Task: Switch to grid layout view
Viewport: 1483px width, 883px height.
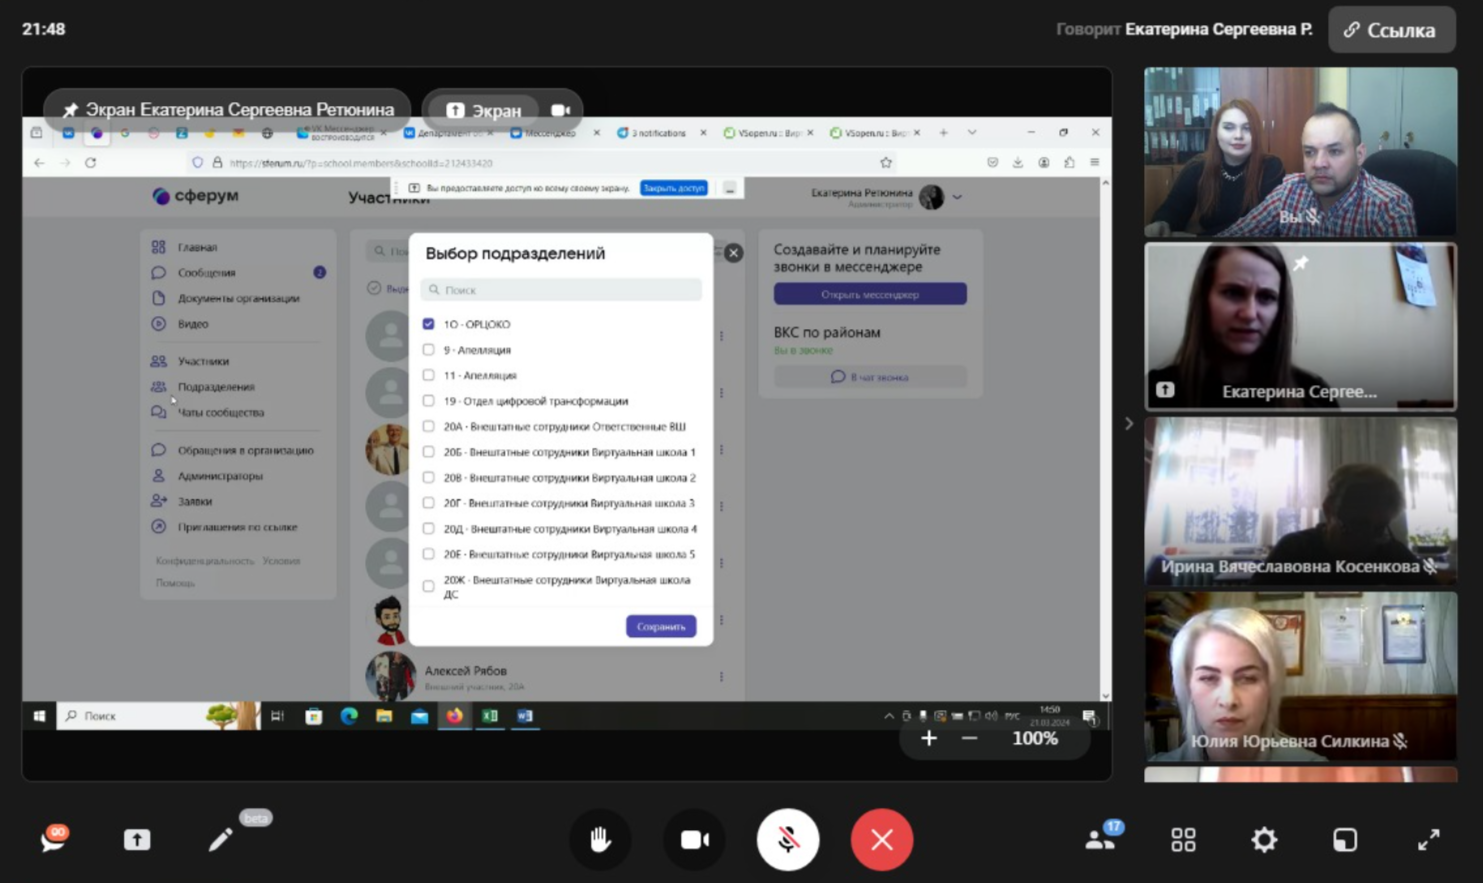Action: point(1183,840)
